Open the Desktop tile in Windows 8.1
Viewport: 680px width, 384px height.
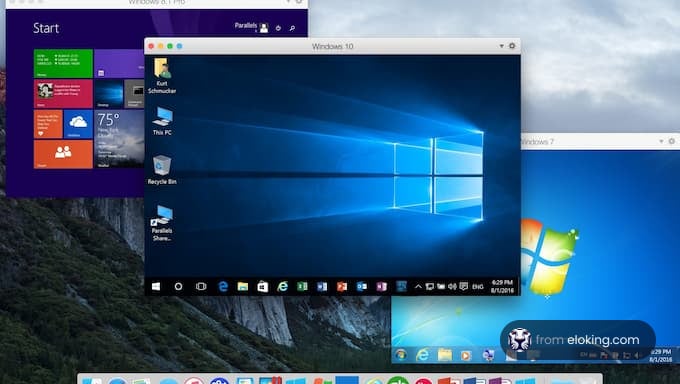point(108,93)
